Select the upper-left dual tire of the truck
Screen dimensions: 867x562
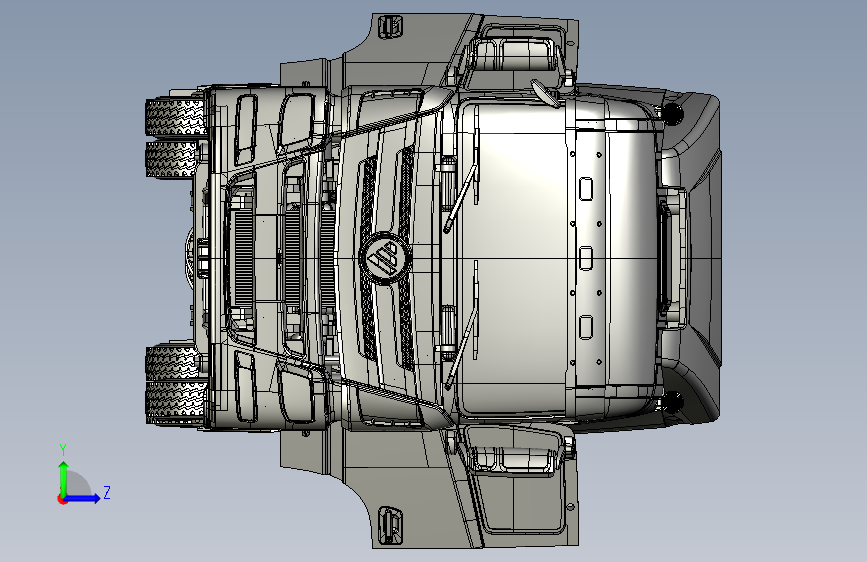pyautogui.click(x=175, y=137)
